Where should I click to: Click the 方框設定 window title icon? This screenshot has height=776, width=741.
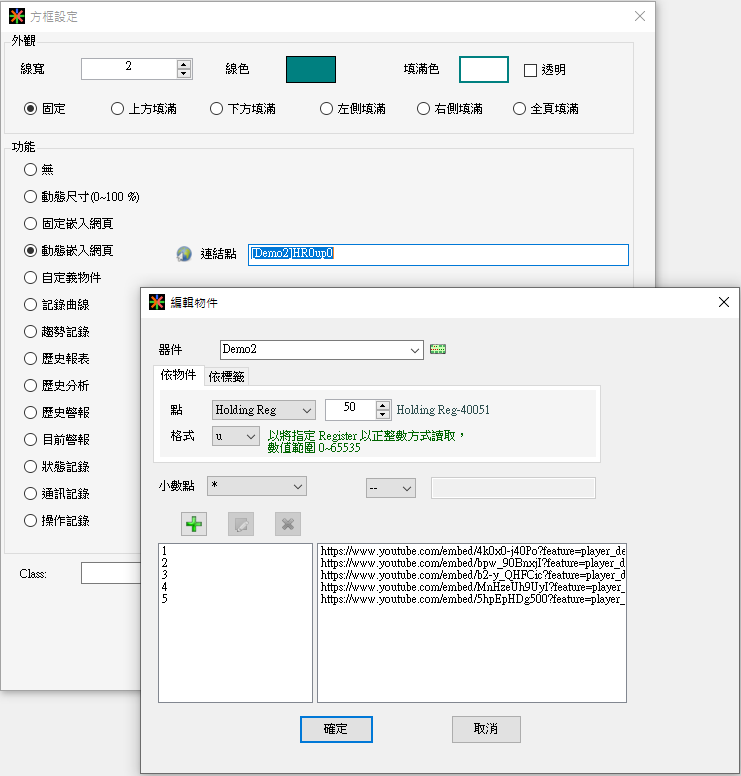tap(16, 16)
